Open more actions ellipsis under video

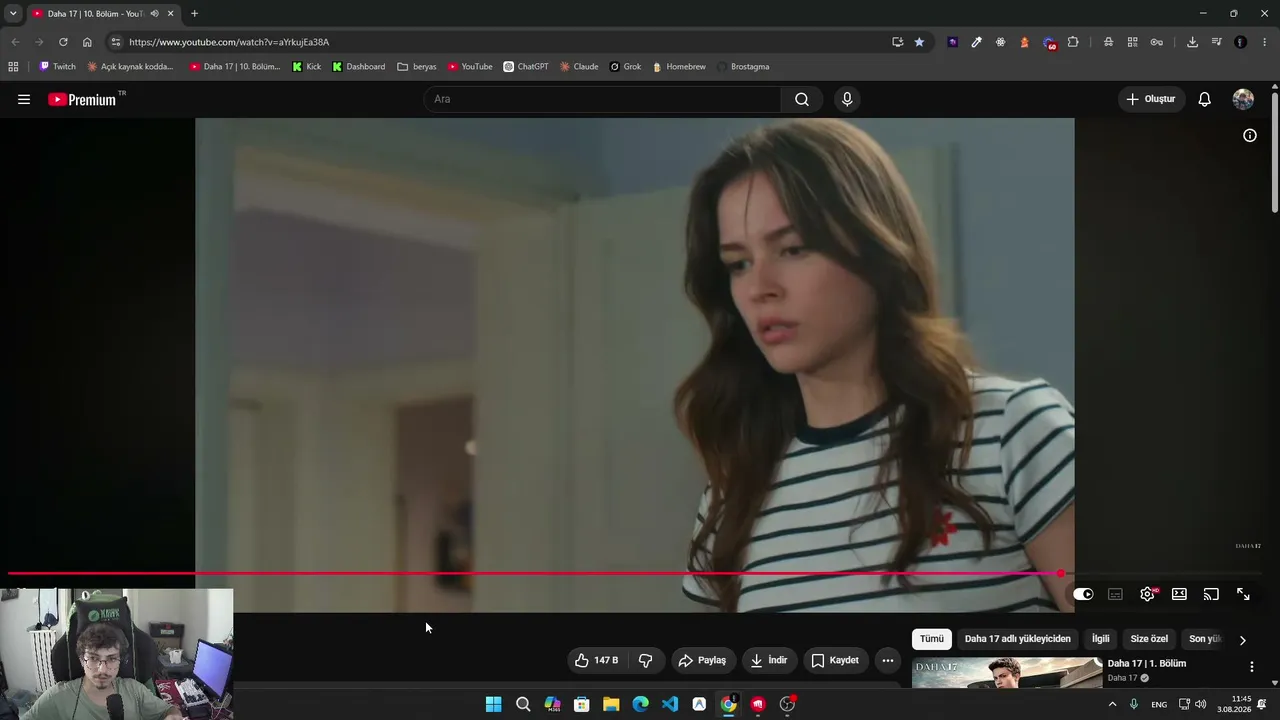coord(888,660)
